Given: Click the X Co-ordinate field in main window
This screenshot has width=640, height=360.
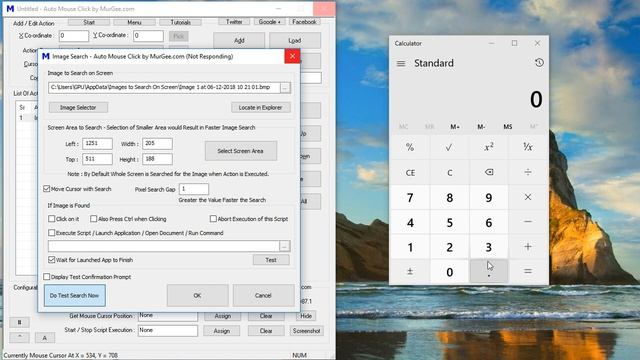Looking at the screenshot, I should pyautogui.click(x=74, y=36).
